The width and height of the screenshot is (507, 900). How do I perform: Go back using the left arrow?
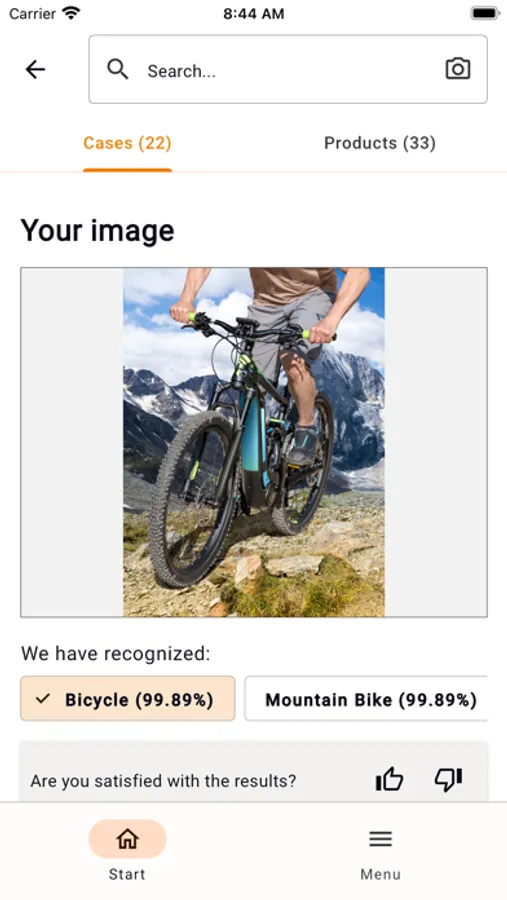pyautogui.click(x=35, y=69)
